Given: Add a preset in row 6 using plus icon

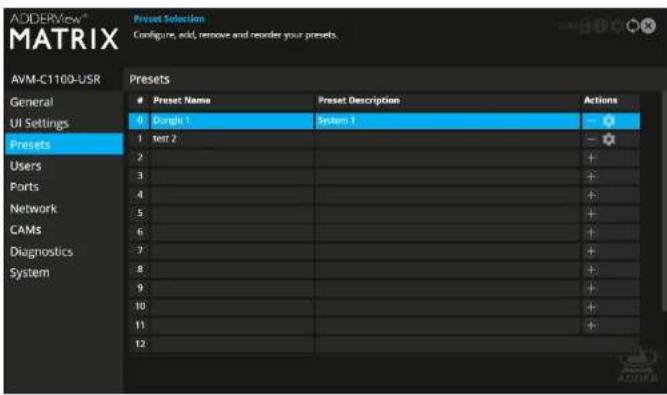Looking at the screenshot, I should (x=591, y=233).
